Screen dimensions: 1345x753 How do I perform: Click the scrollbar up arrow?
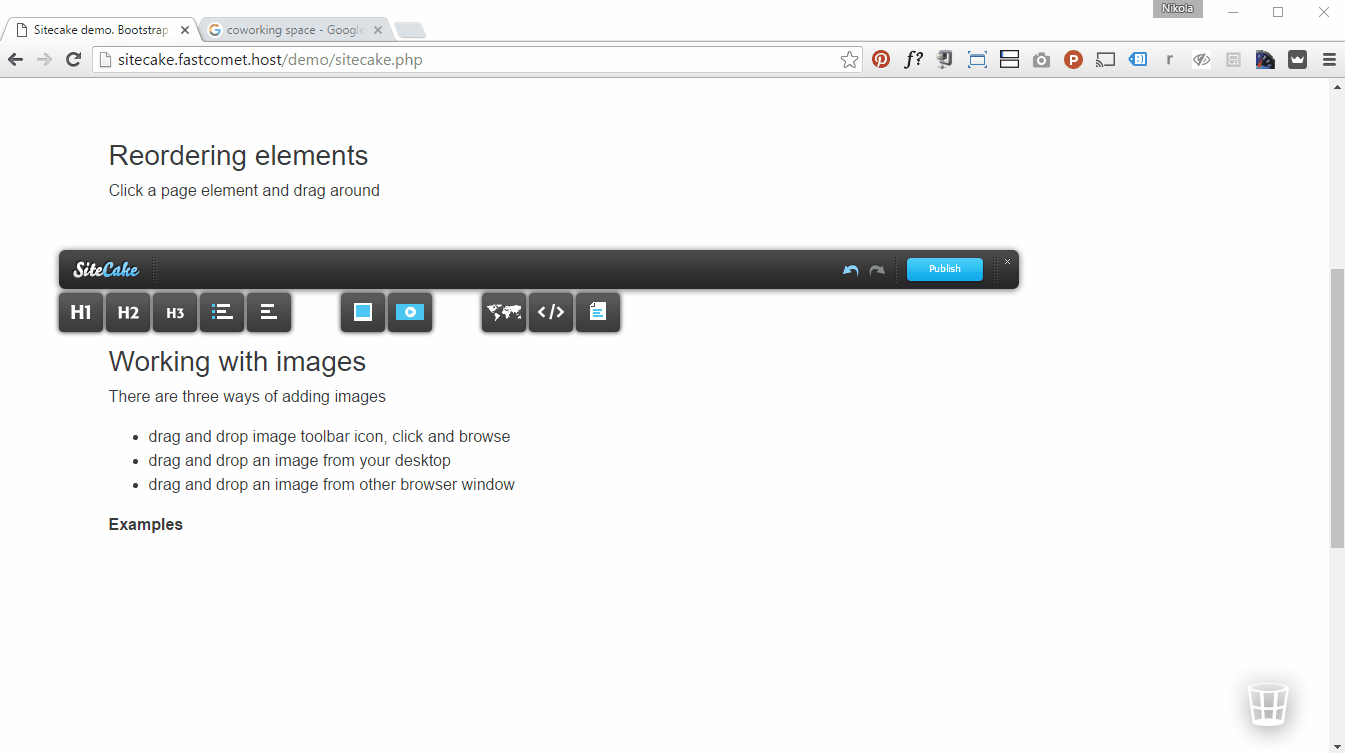coord(1337,87)
